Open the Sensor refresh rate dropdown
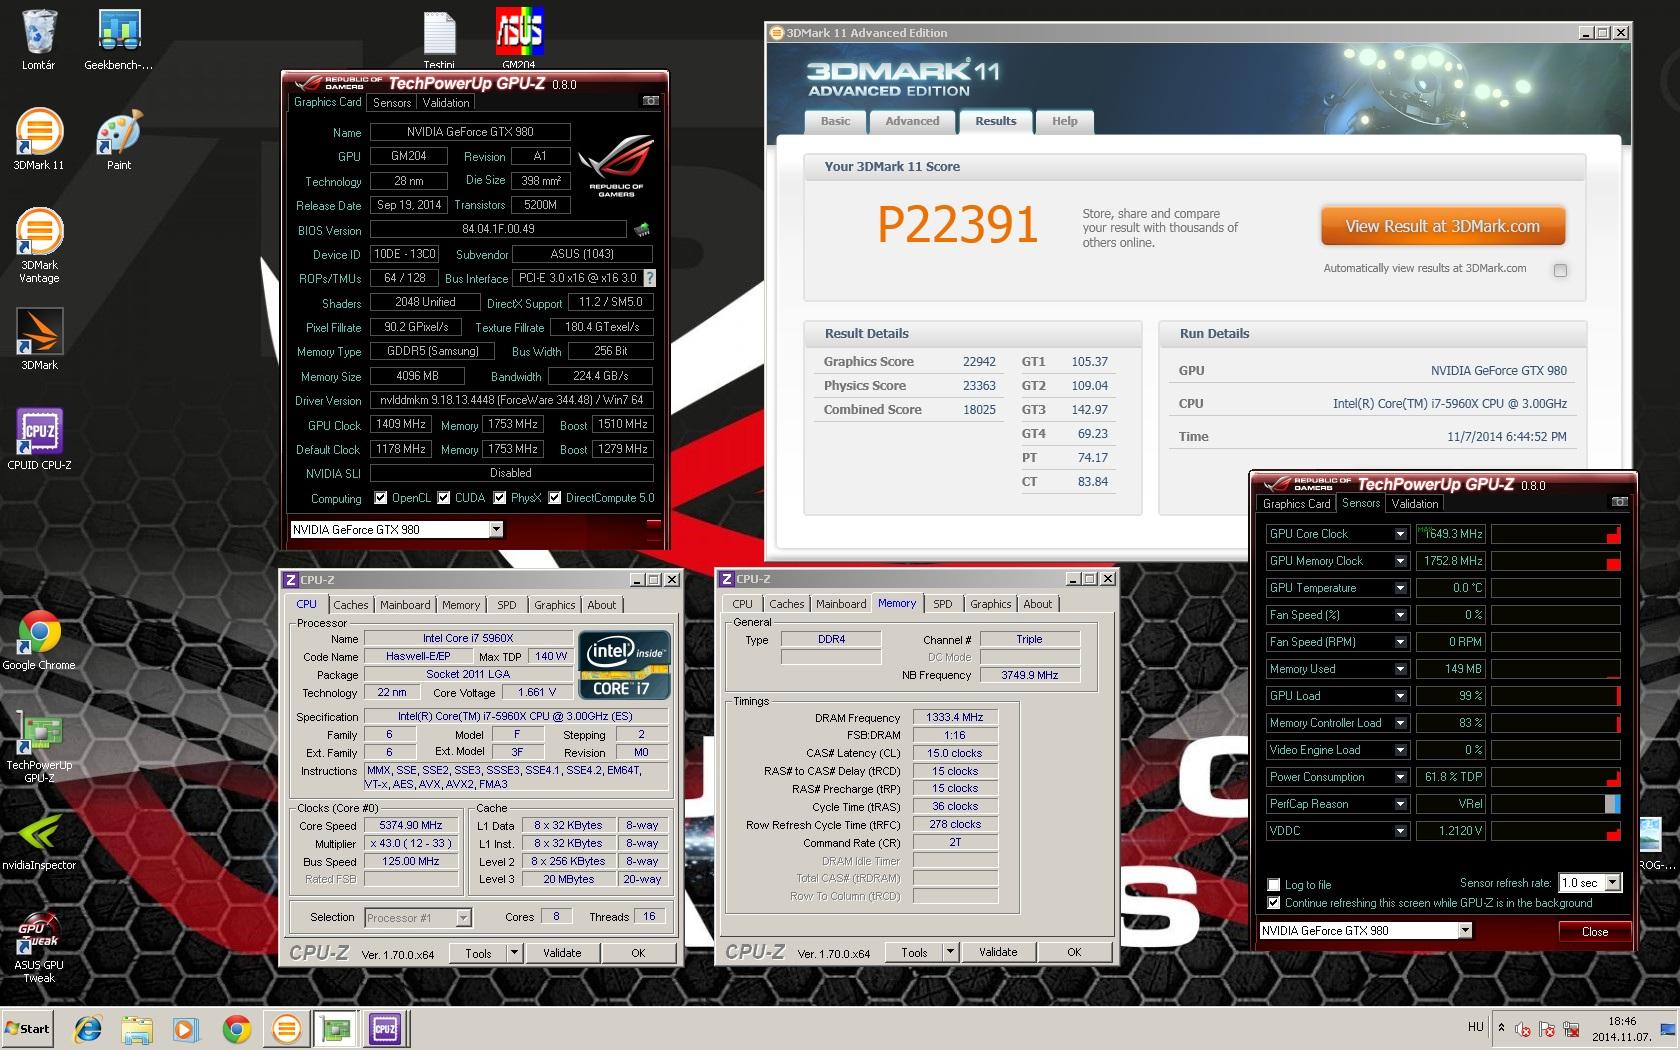Image resolution: width=1680 pixels, height=1050 pixels. pos(1613,883)
